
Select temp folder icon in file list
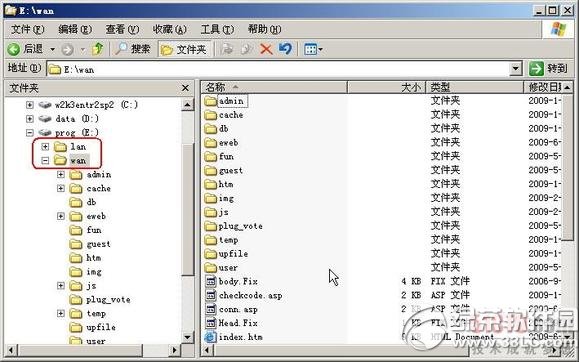pos(210,240)
